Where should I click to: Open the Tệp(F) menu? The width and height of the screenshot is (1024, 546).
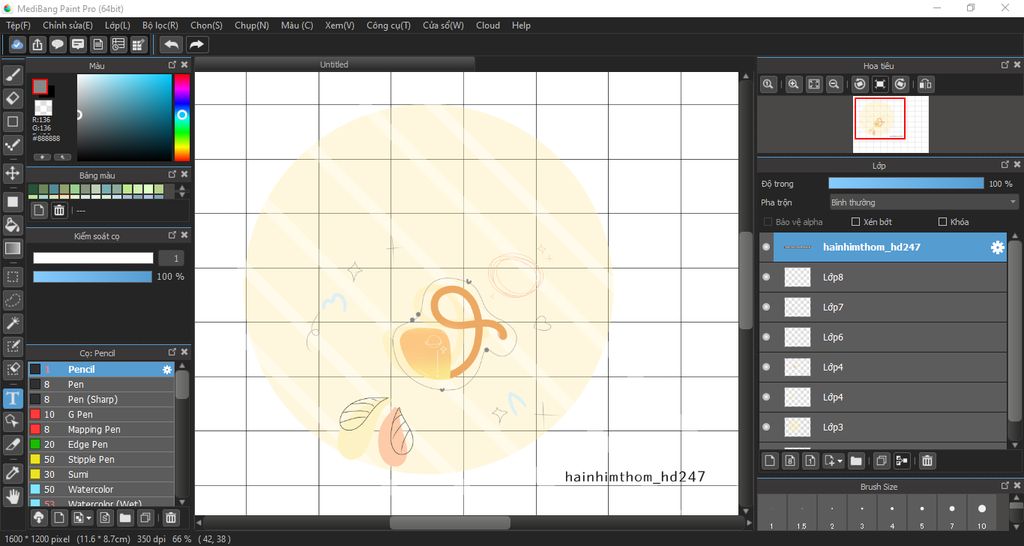[x=18, y=25]
